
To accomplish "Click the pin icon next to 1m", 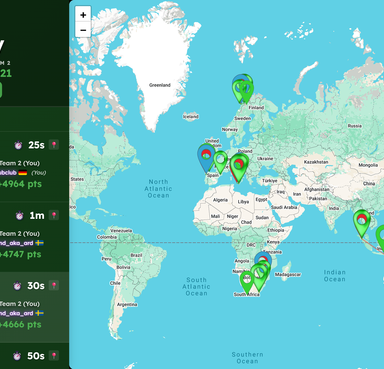I will [54, 215].
